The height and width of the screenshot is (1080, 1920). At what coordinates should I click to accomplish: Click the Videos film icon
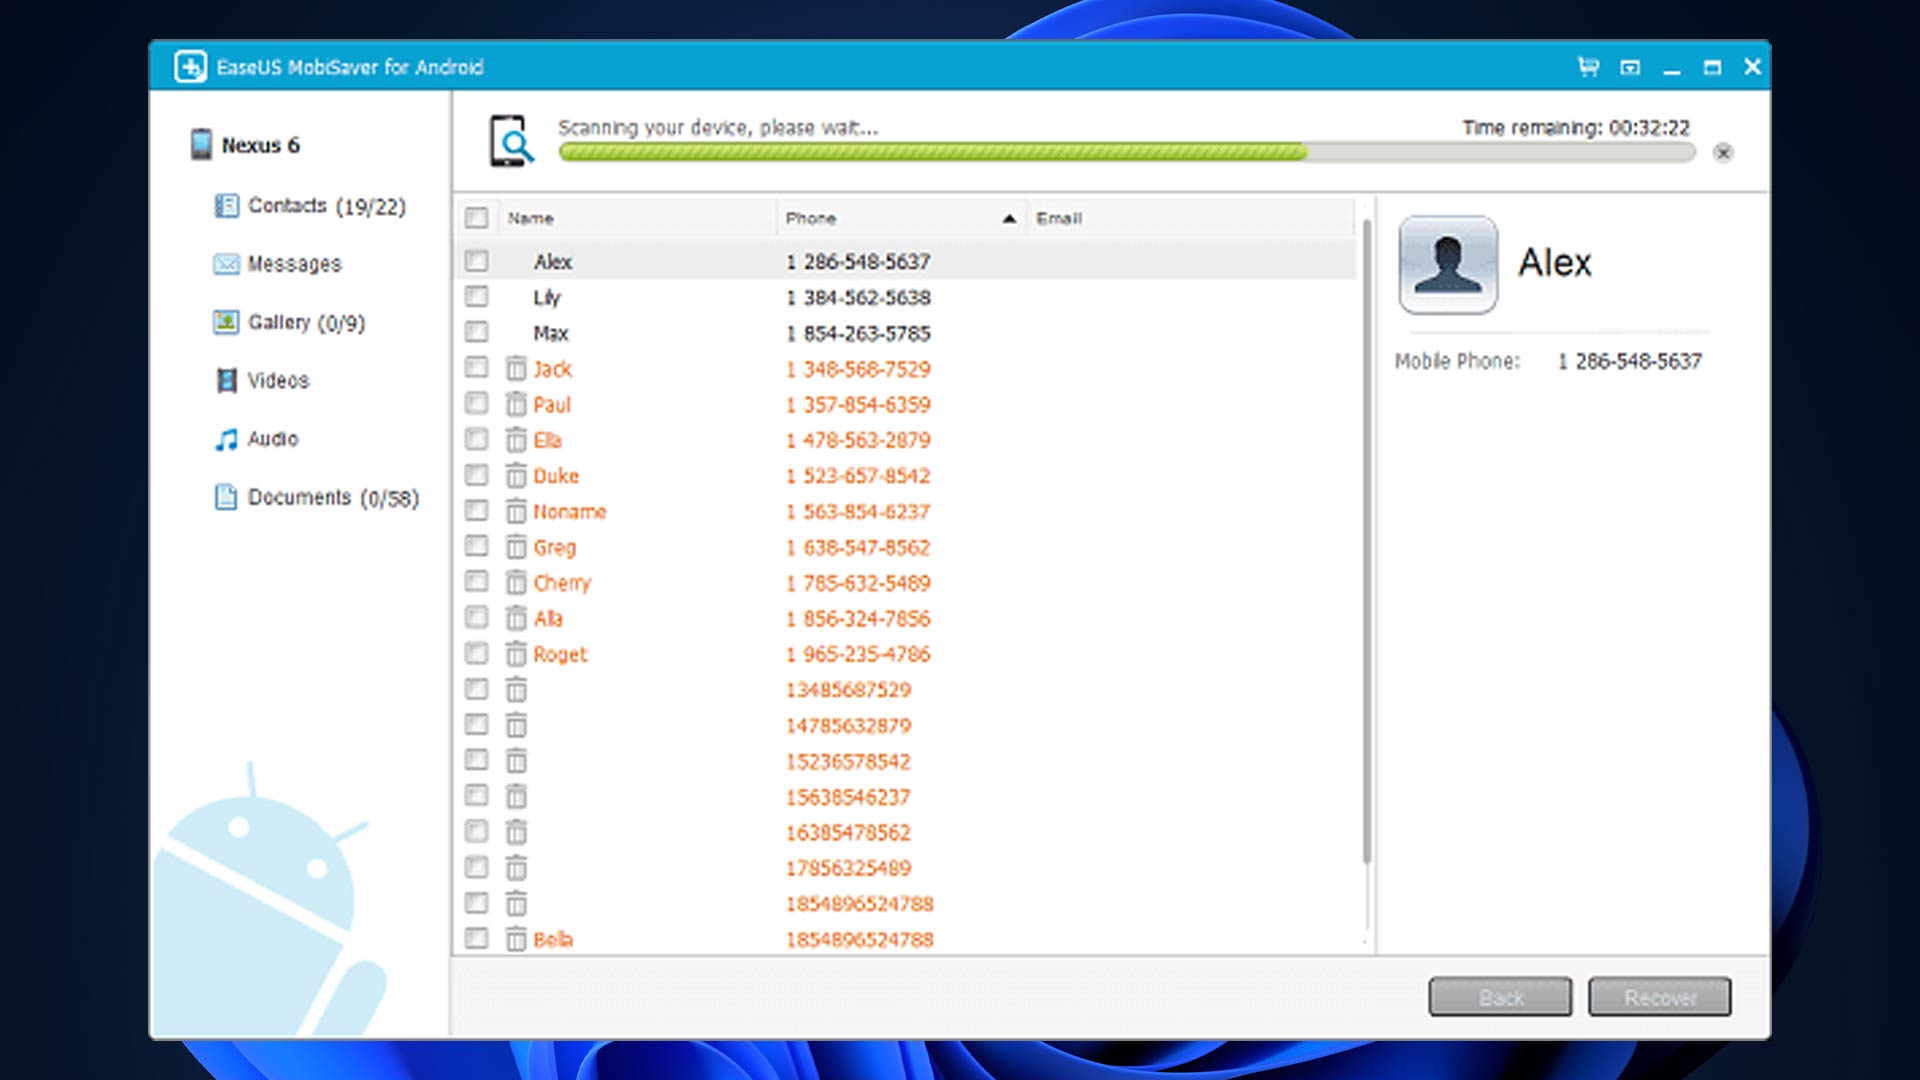click(x=227, y=380)
